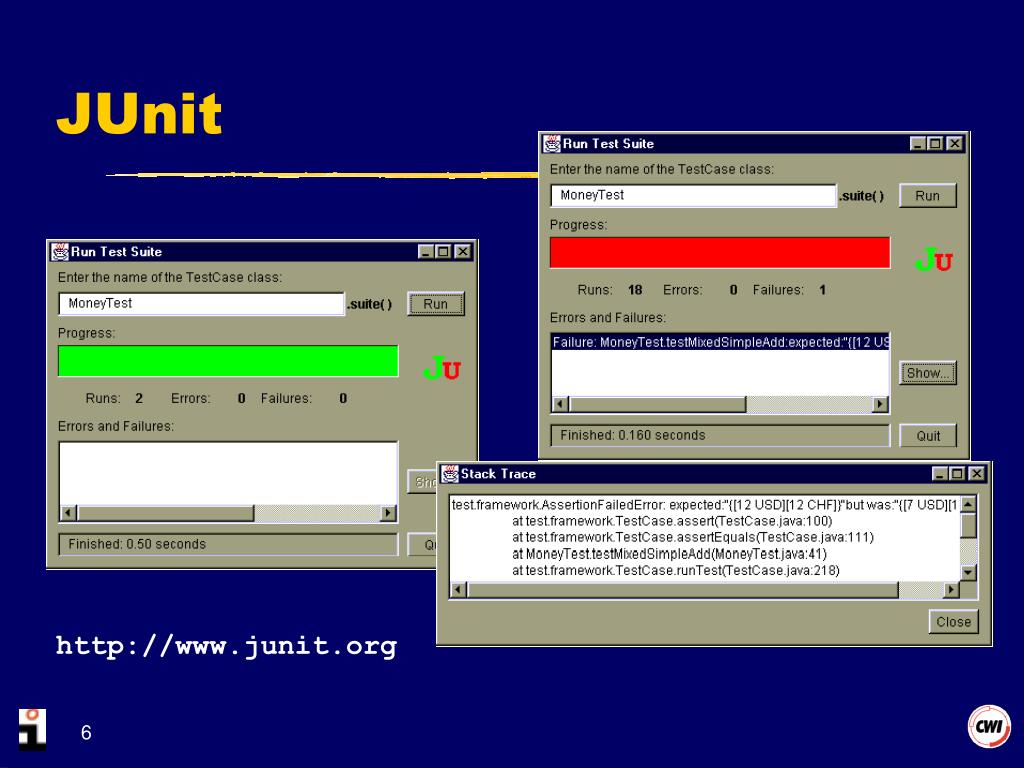Close the red-bar Run Test Suite window
Viewport: 1024px width, 768px height.
click(955, 144)
